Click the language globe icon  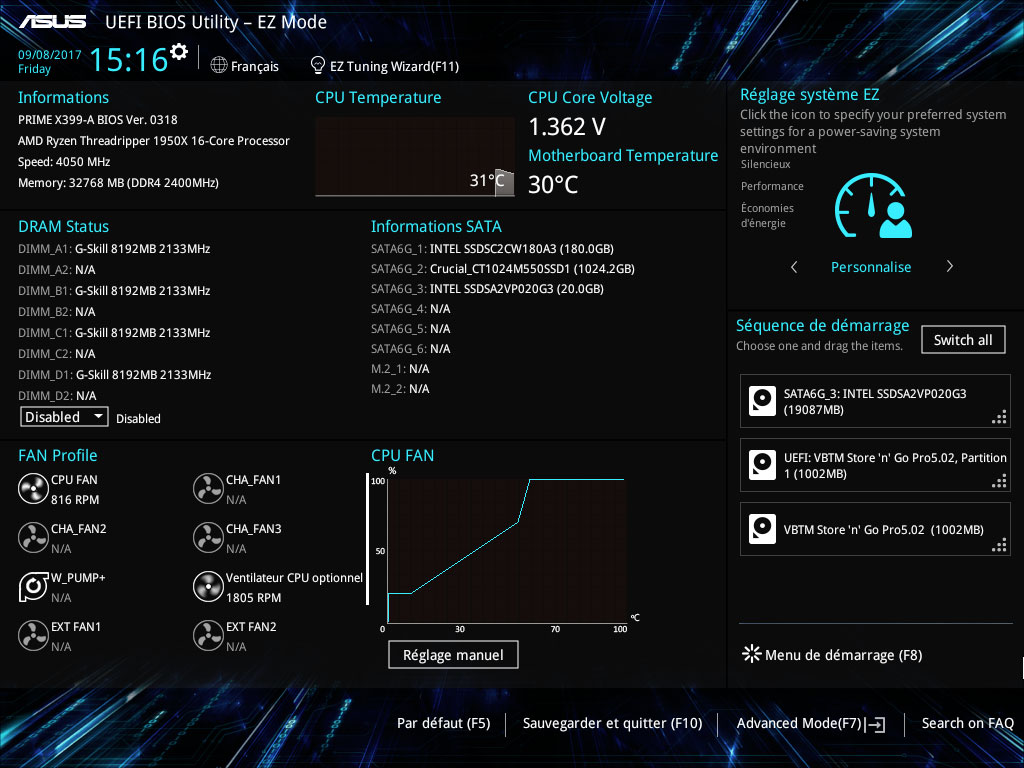pyautogui.click(x=219, y=66)
